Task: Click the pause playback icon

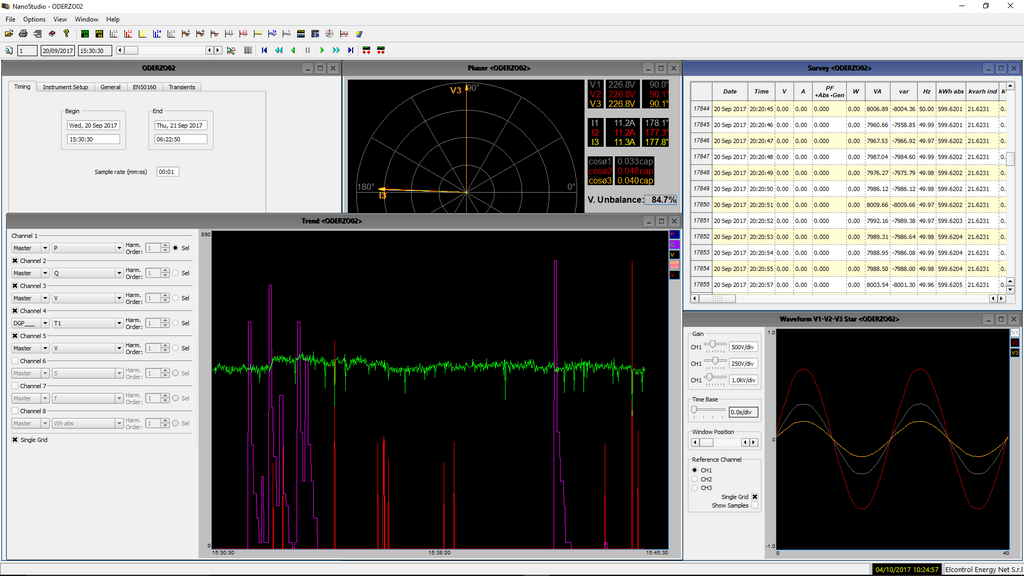Action: 307,50
